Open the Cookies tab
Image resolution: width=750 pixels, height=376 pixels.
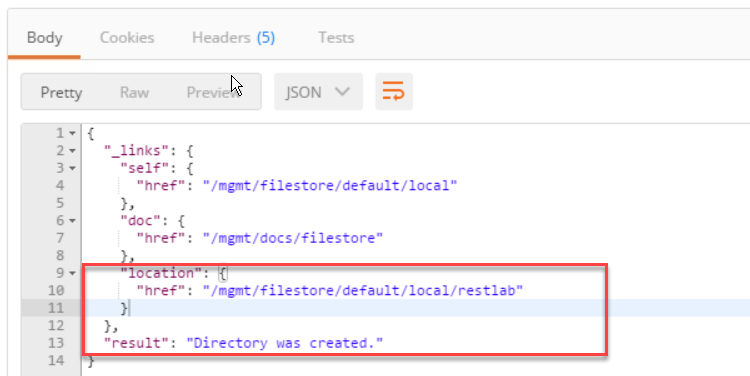click(127, 38)
